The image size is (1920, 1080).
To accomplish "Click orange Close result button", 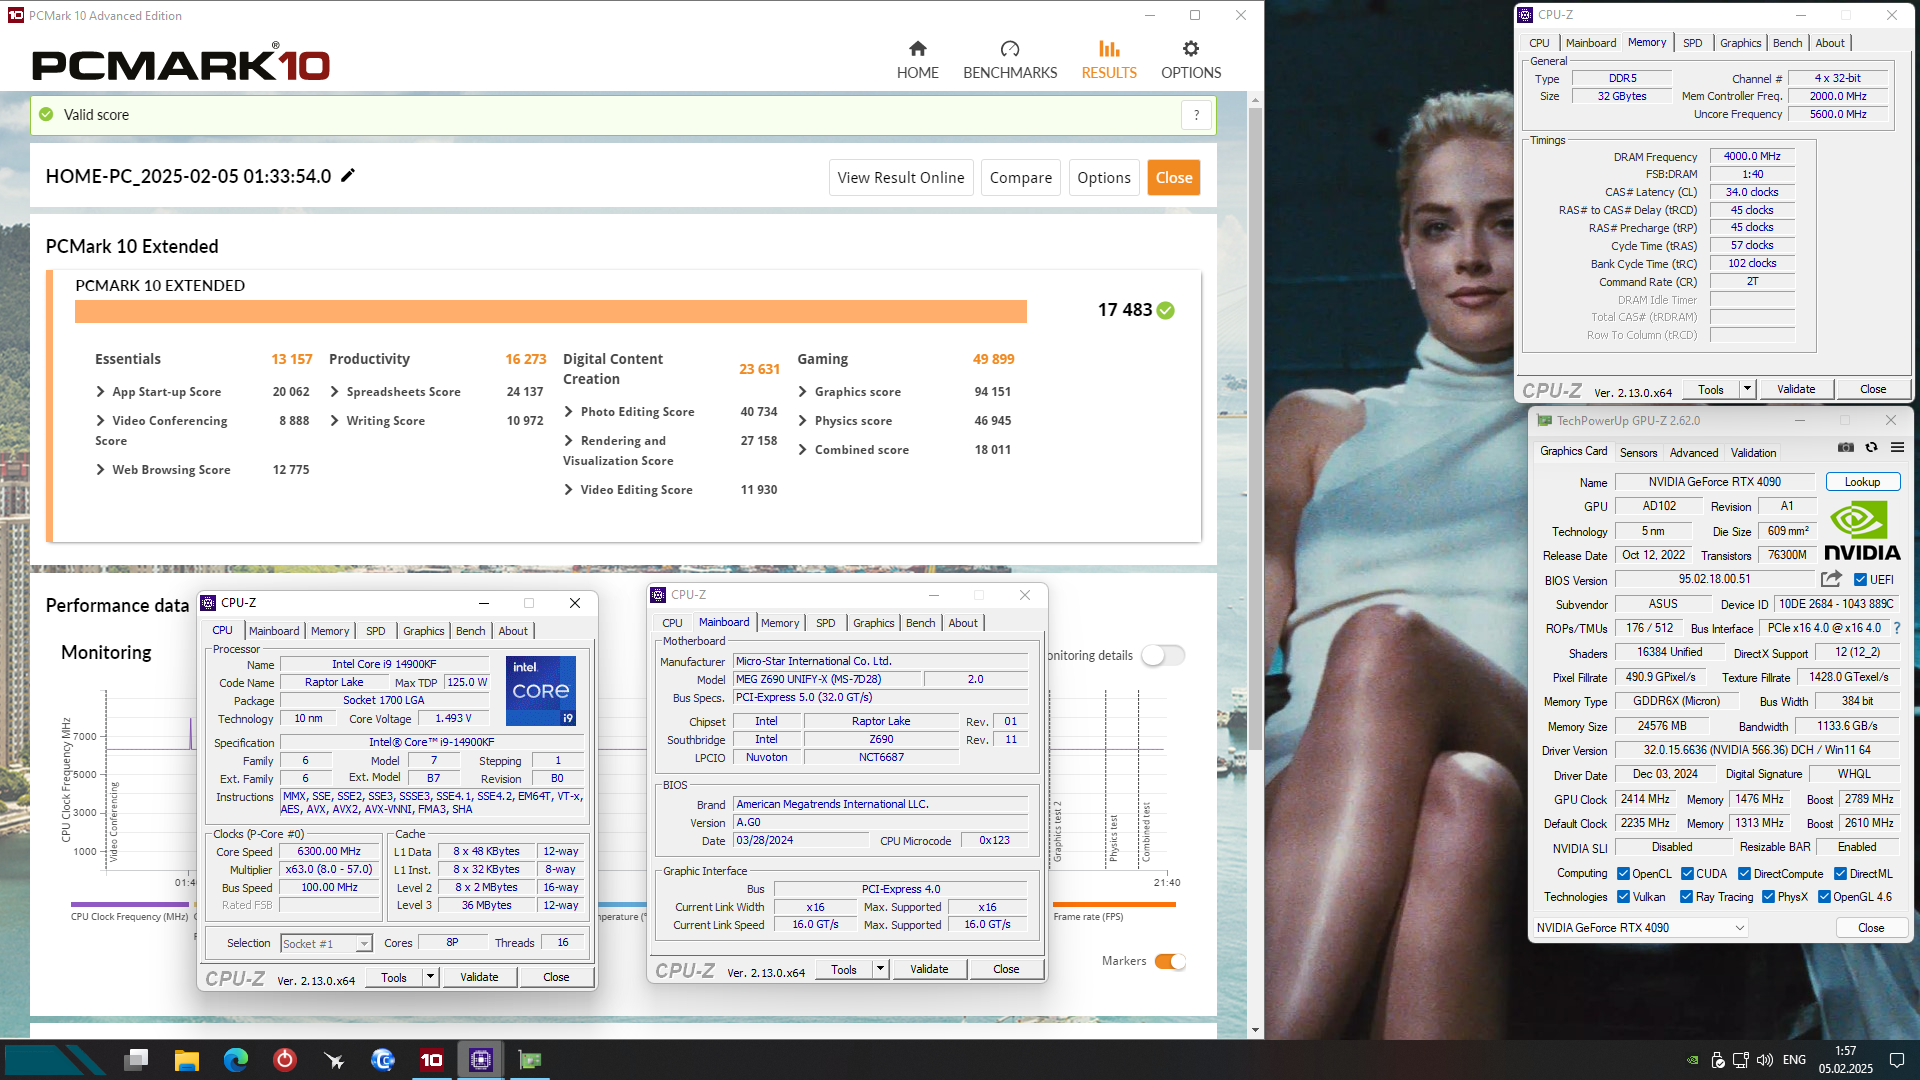I will point(1174,178).
